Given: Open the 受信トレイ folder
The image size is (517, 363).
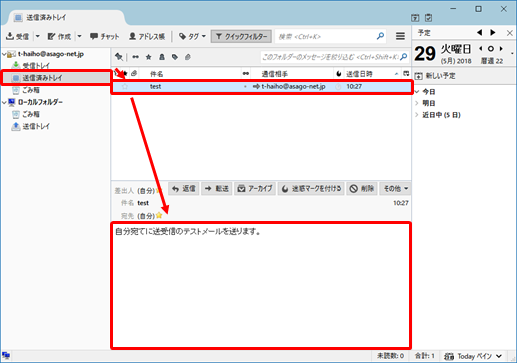Looking at the screenshot, I should coord(31,66).
